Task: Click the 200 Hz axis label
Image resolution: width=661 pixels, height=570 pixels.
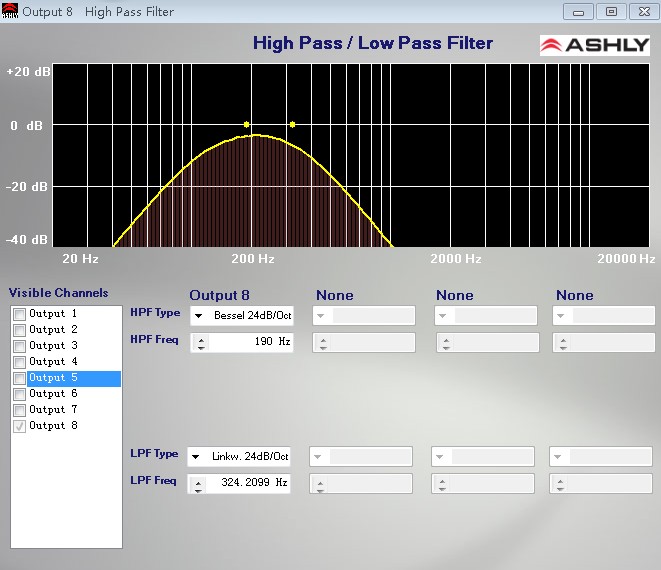Action: pyautogui.click(x=253, y=258)
